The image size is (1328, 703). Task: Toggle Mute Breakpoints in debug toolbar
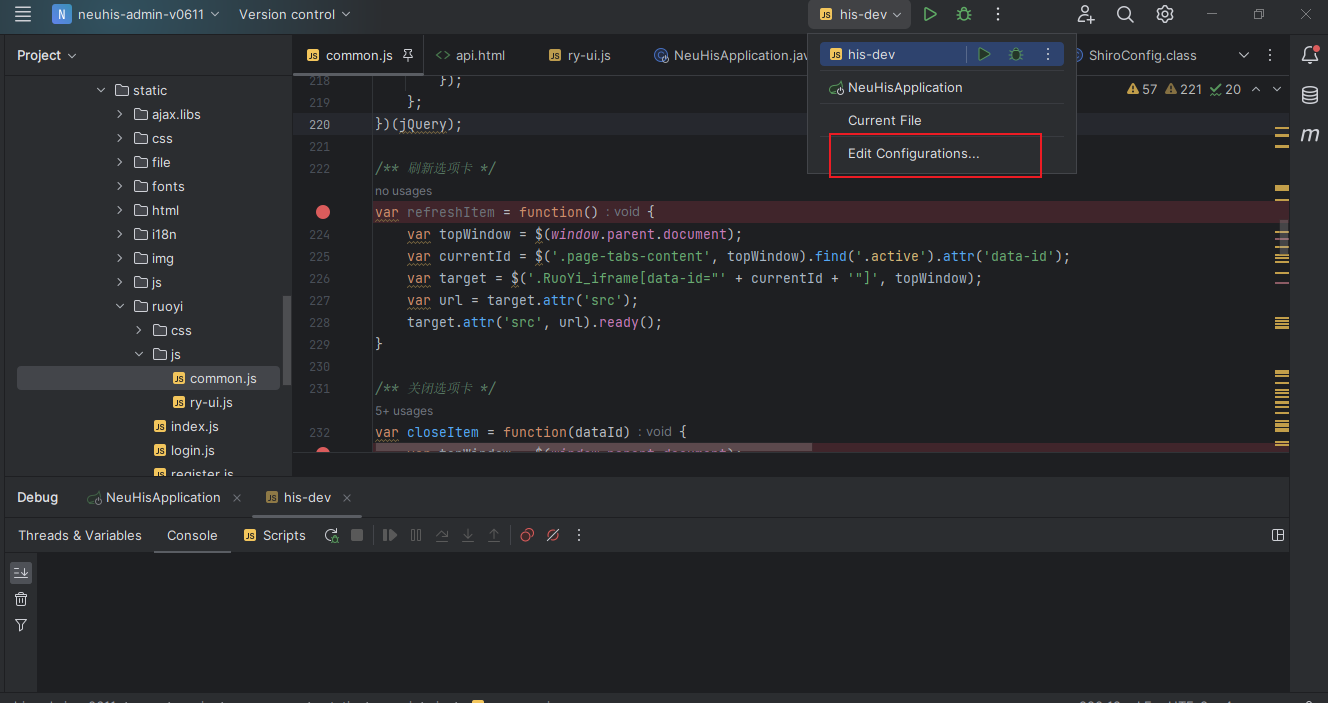click(552, 536)
